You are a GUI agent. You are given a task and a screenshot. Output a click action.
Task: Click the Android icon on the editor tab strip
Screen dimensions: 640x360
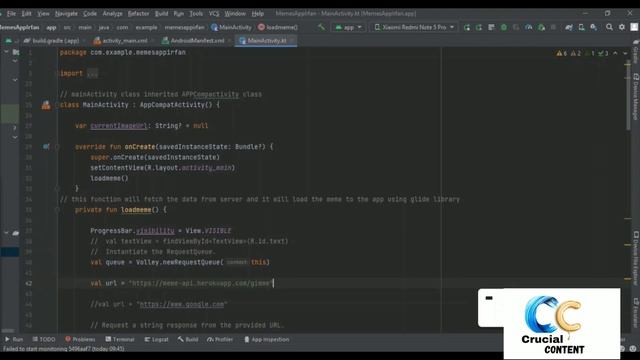pos(8,41)
